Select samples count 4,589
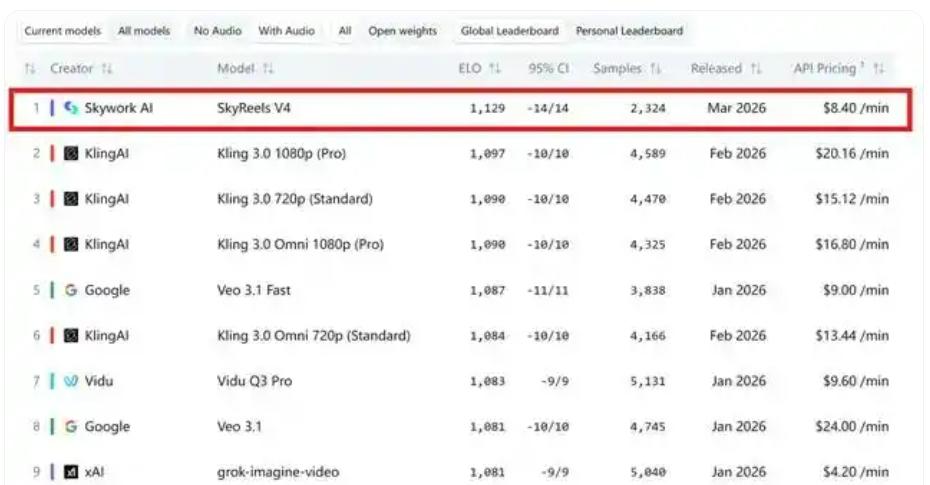This screenshot has height=485, width=930. tap(648, 154)
